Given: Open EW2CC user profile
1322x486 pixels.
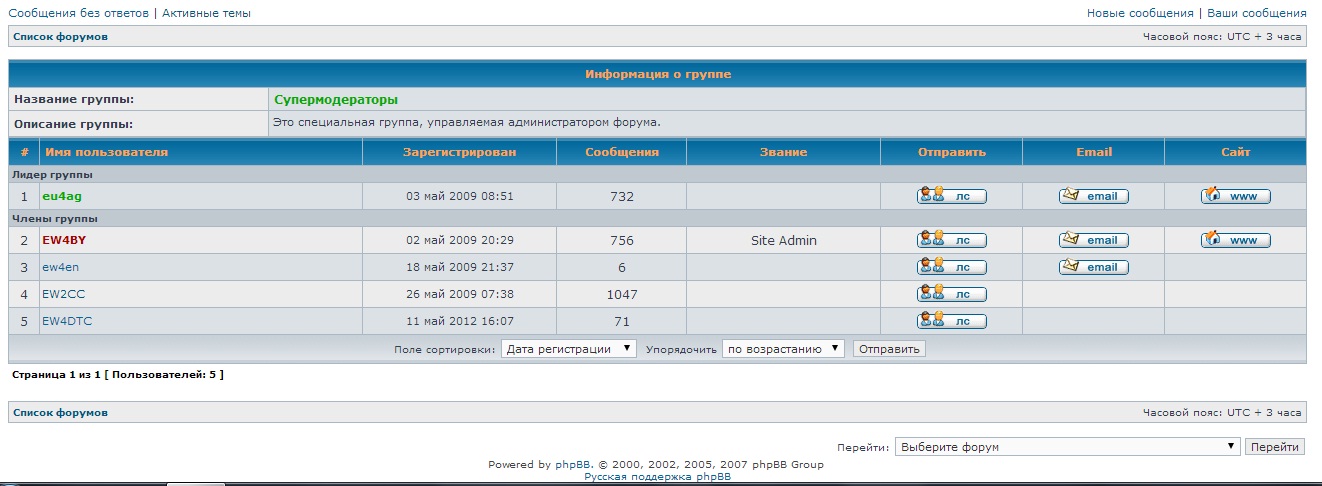Looking at the screenshot, I should coord(61,294).
